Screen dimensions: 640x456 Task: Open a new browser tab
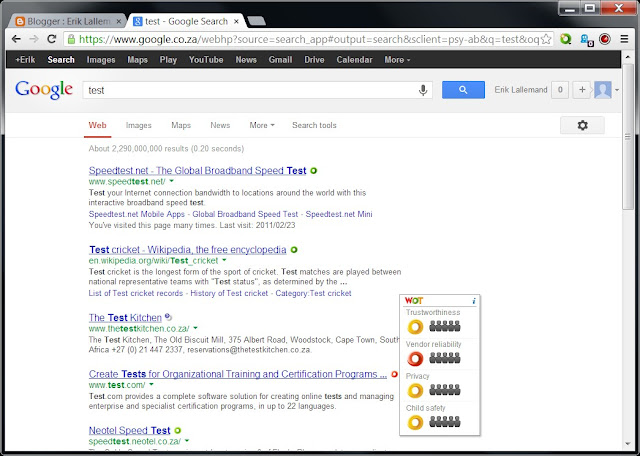coord(257,21)
